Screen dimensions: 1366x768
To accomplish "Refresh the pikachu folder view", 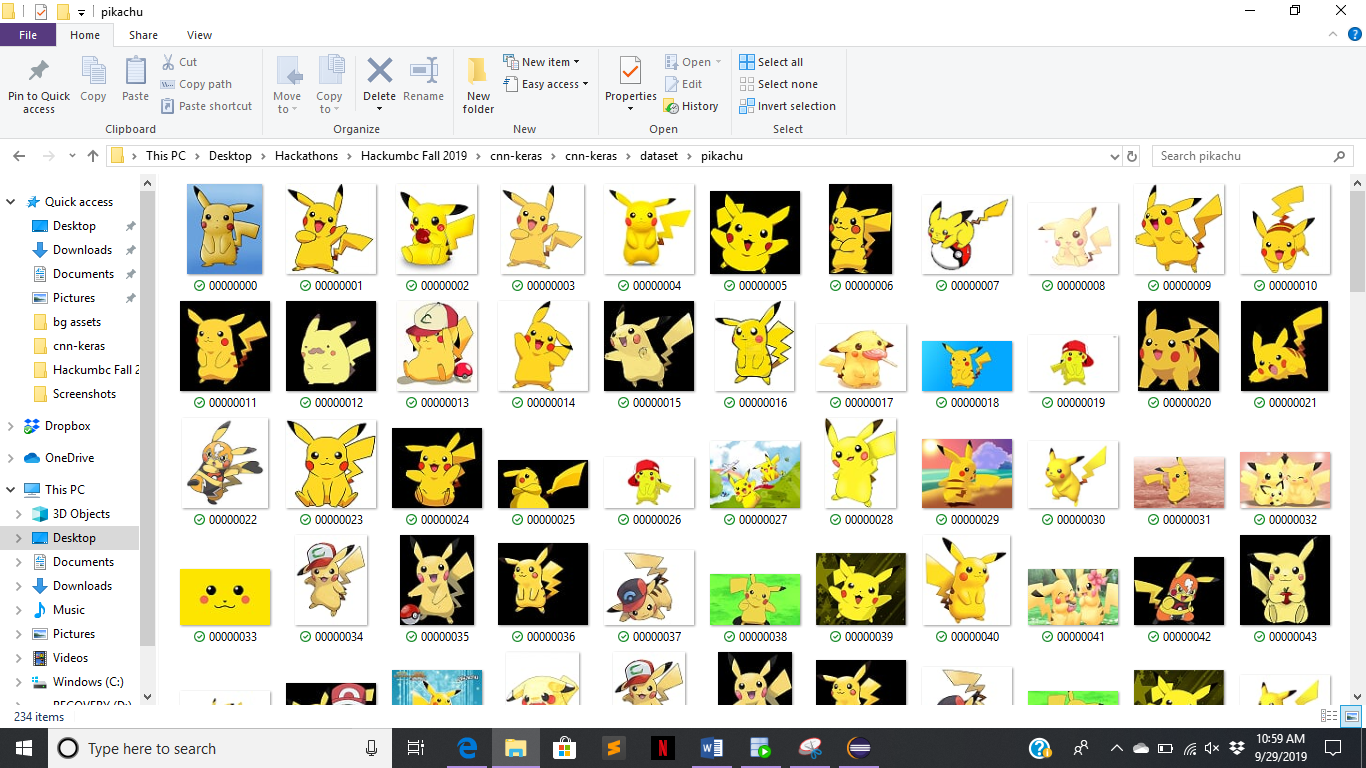I will 1132,156.
